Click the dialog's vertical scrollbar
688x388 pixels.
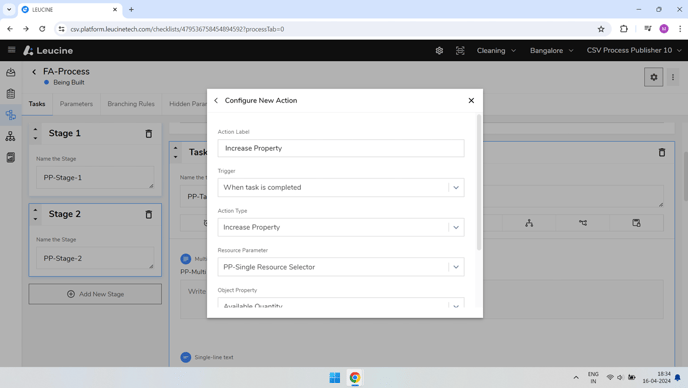point(479,182)
